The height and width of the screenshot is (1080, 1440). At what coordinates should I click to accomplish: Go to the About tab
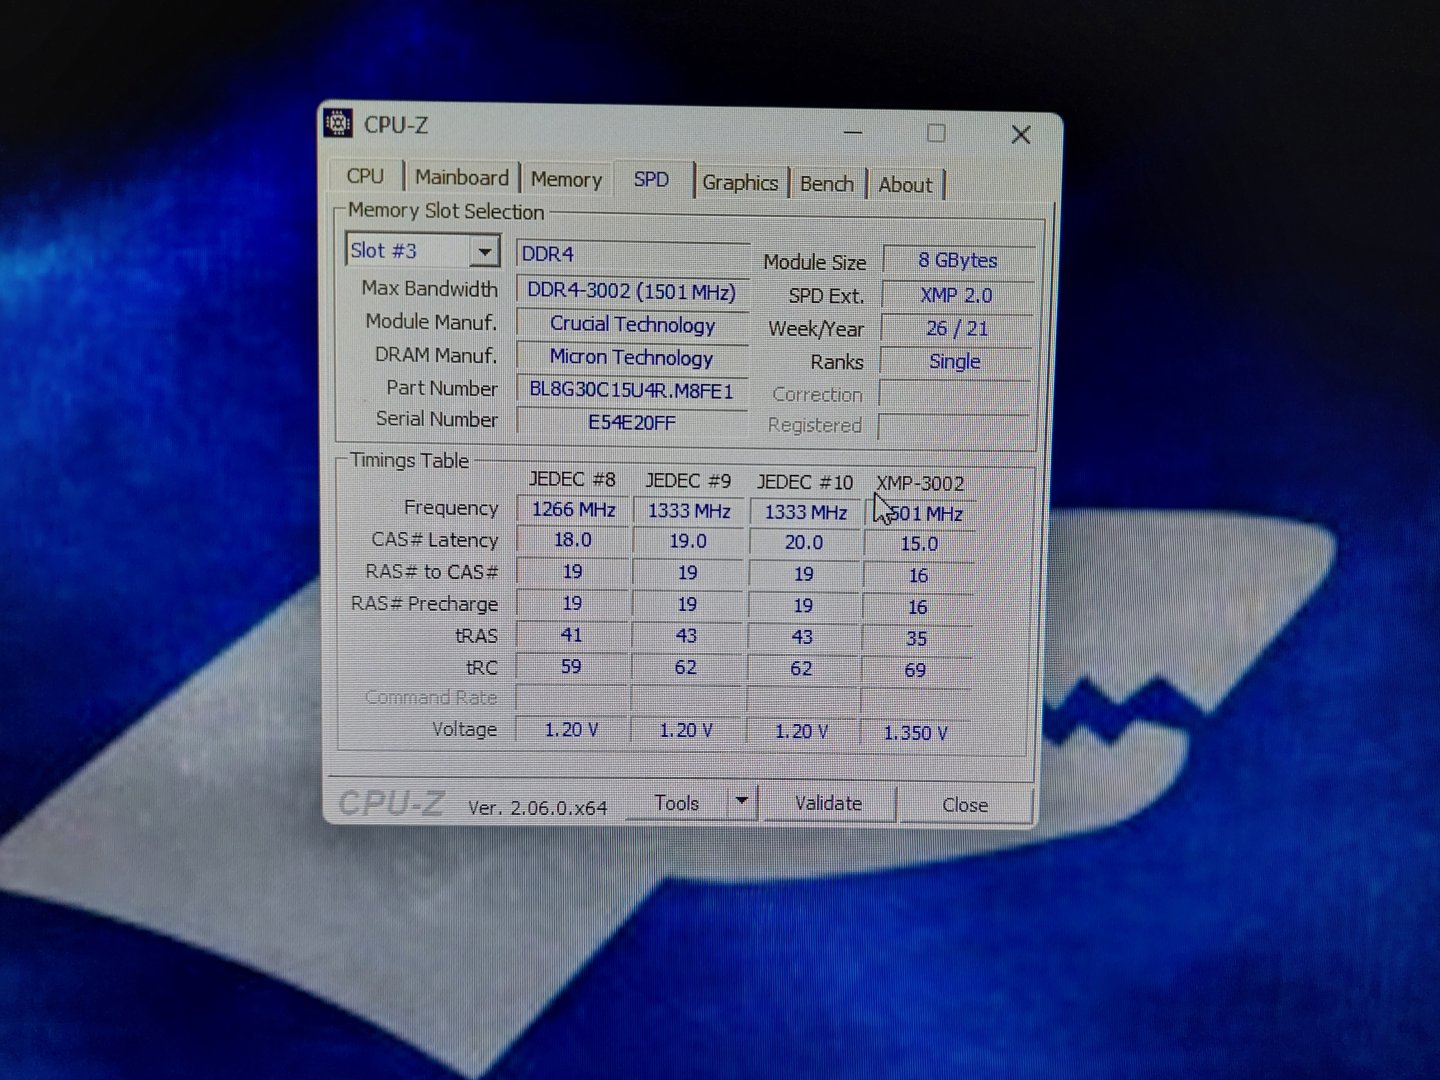[905, 185]
